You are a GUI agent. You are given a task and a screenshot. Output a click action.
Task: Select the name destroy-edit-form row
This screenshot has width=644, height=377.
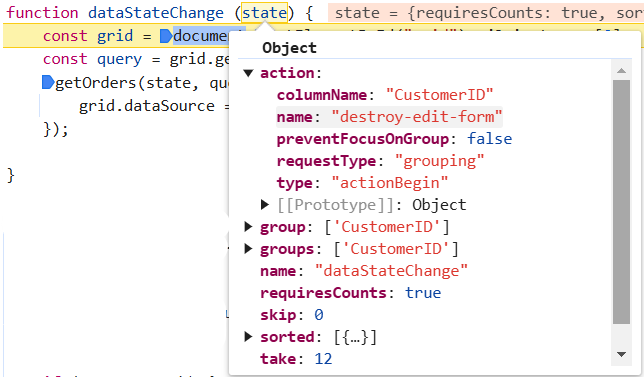tap(389, 117)
